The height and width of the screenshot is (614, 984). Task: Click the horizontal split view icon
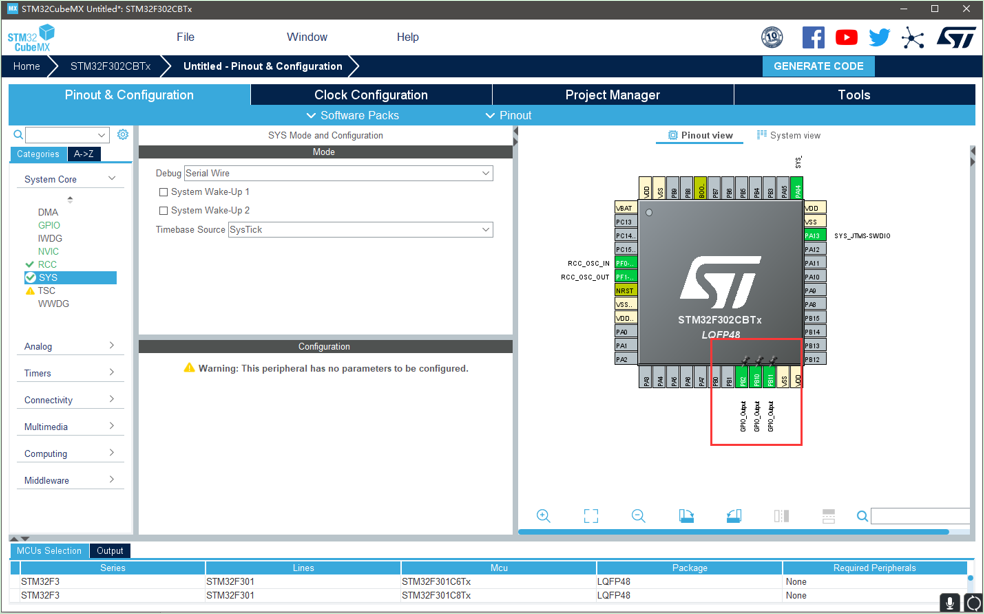(x=828, y=516)
